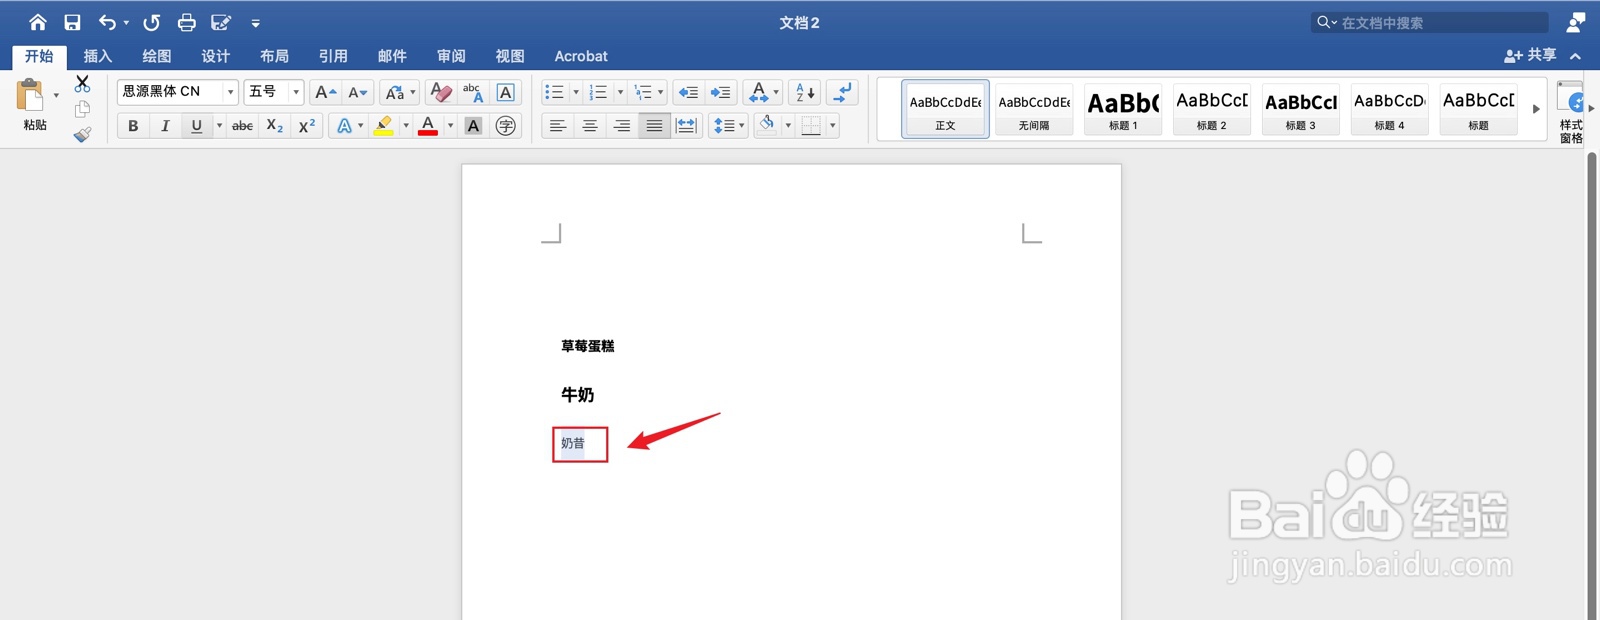Apply red font color

coord(428,126)
